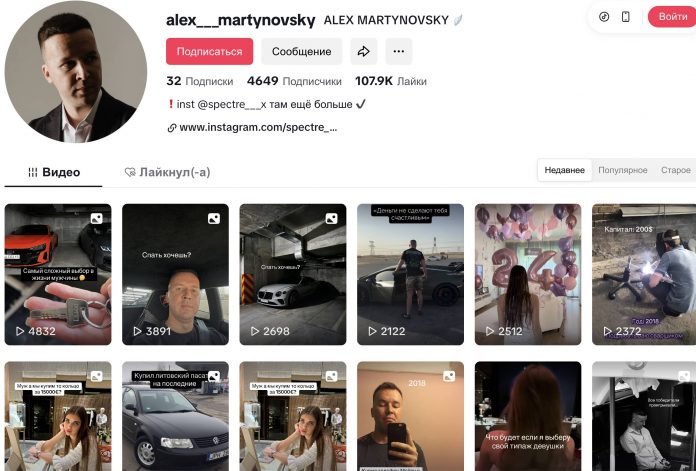Click the TikTok coin icon in header

click(x=604, y=17)
